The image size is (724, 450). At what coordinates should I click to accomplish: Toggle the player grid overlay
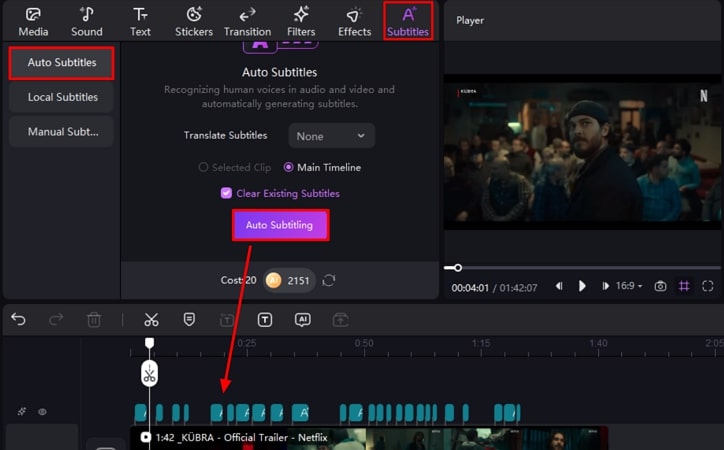[684, 286]
